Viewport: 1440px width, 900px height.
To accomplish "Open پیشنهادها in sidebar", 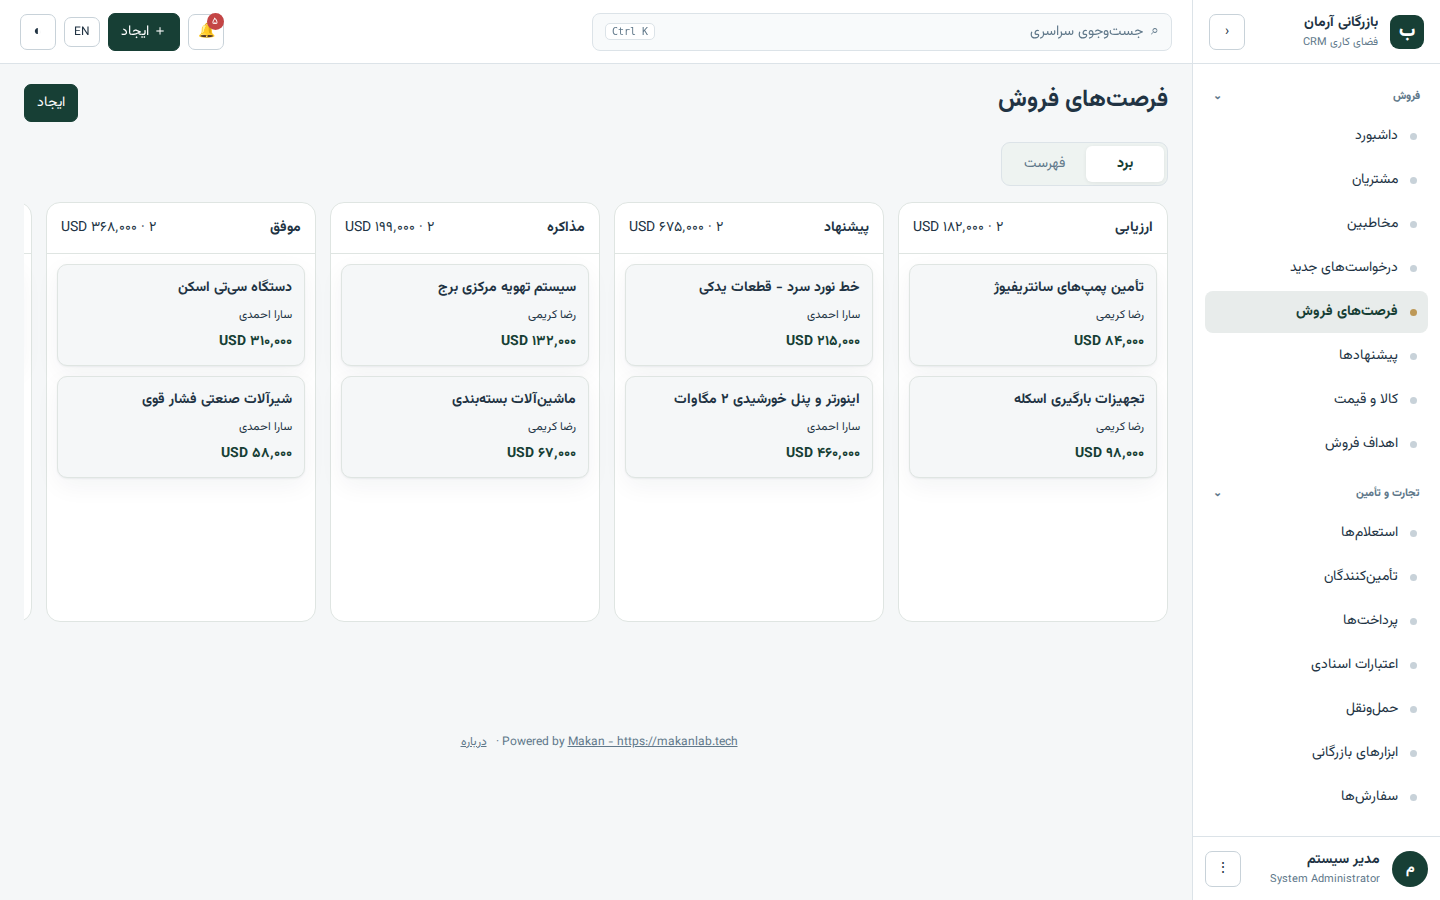I will (1316, 355).
